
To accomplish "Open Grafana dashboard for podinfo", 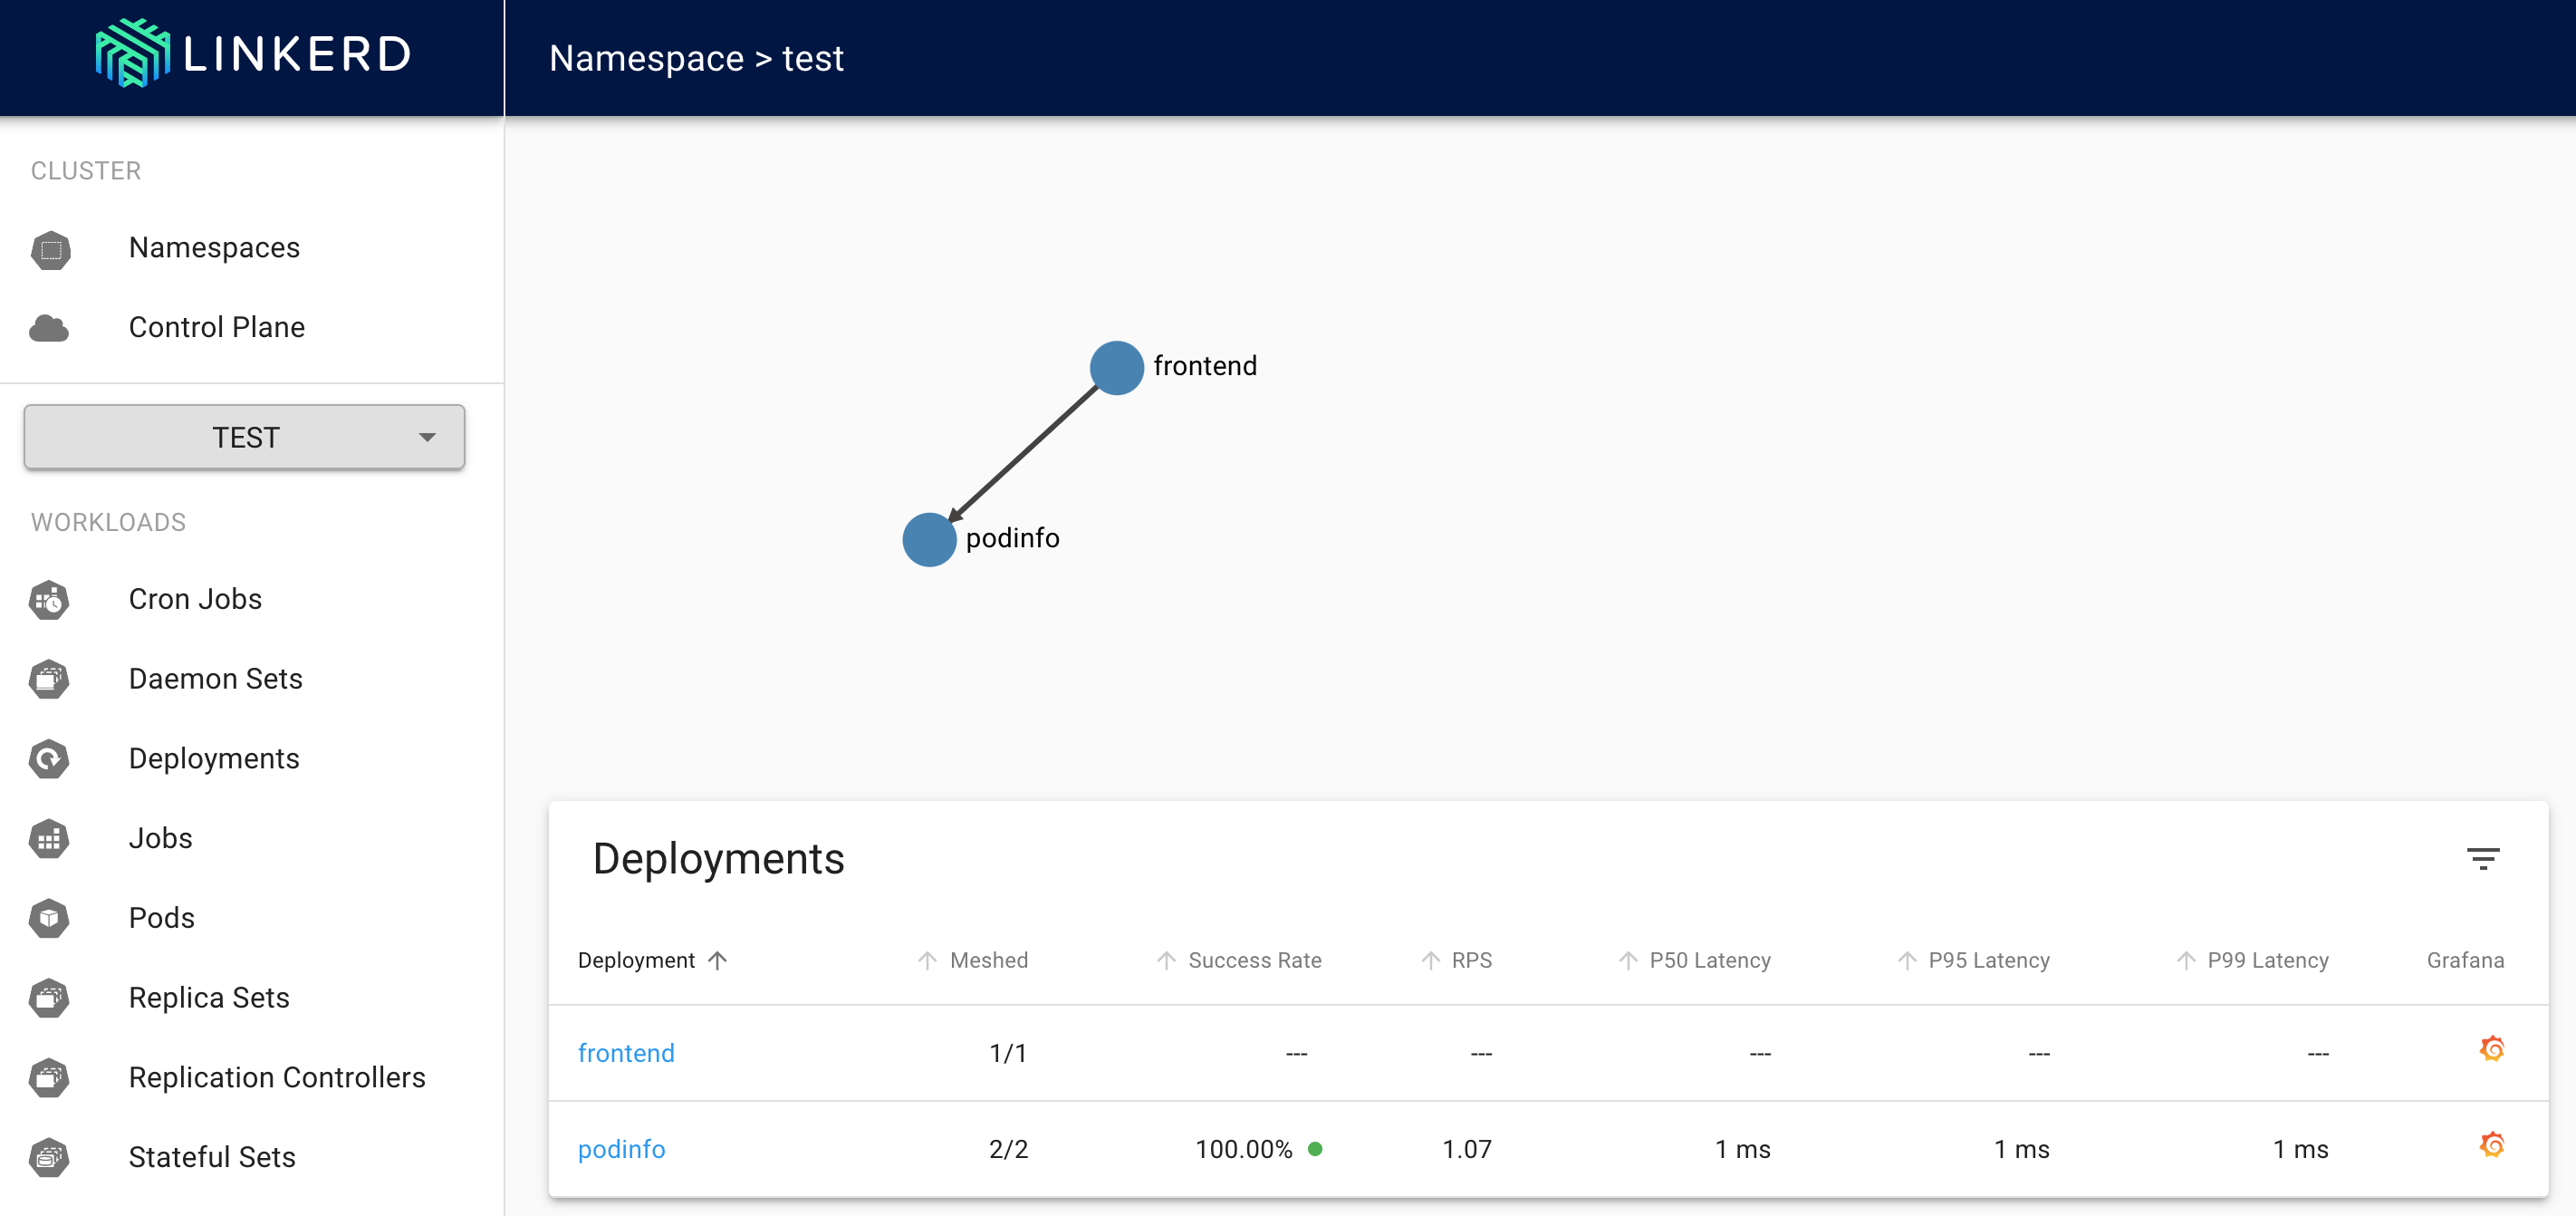I will [x=2491, y=1145].
